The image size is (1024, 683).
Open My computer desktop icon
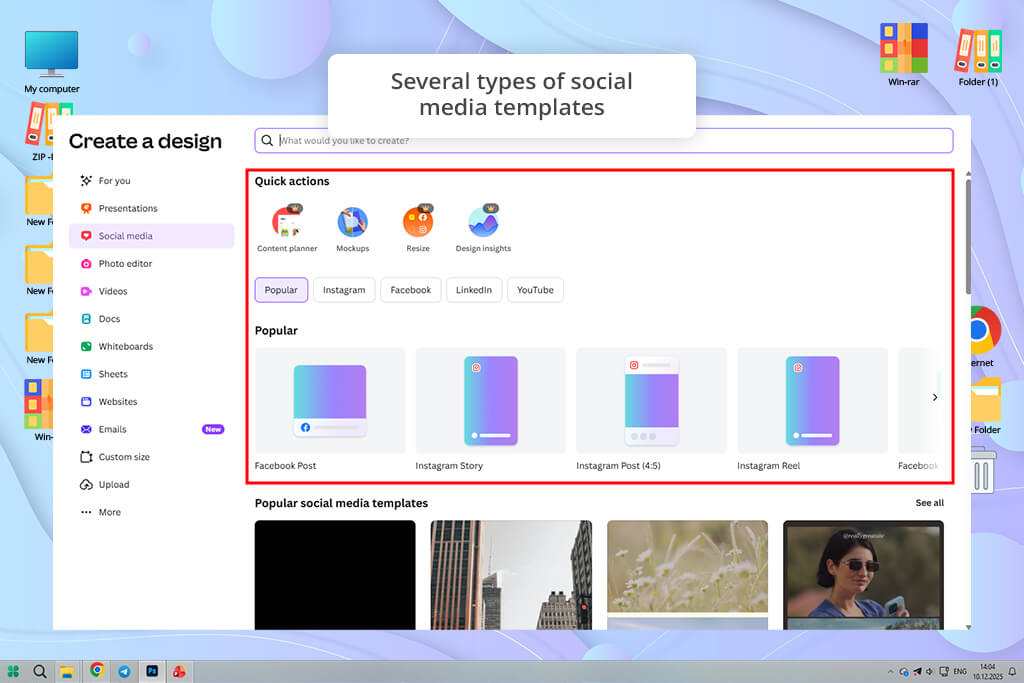(52, 62)
